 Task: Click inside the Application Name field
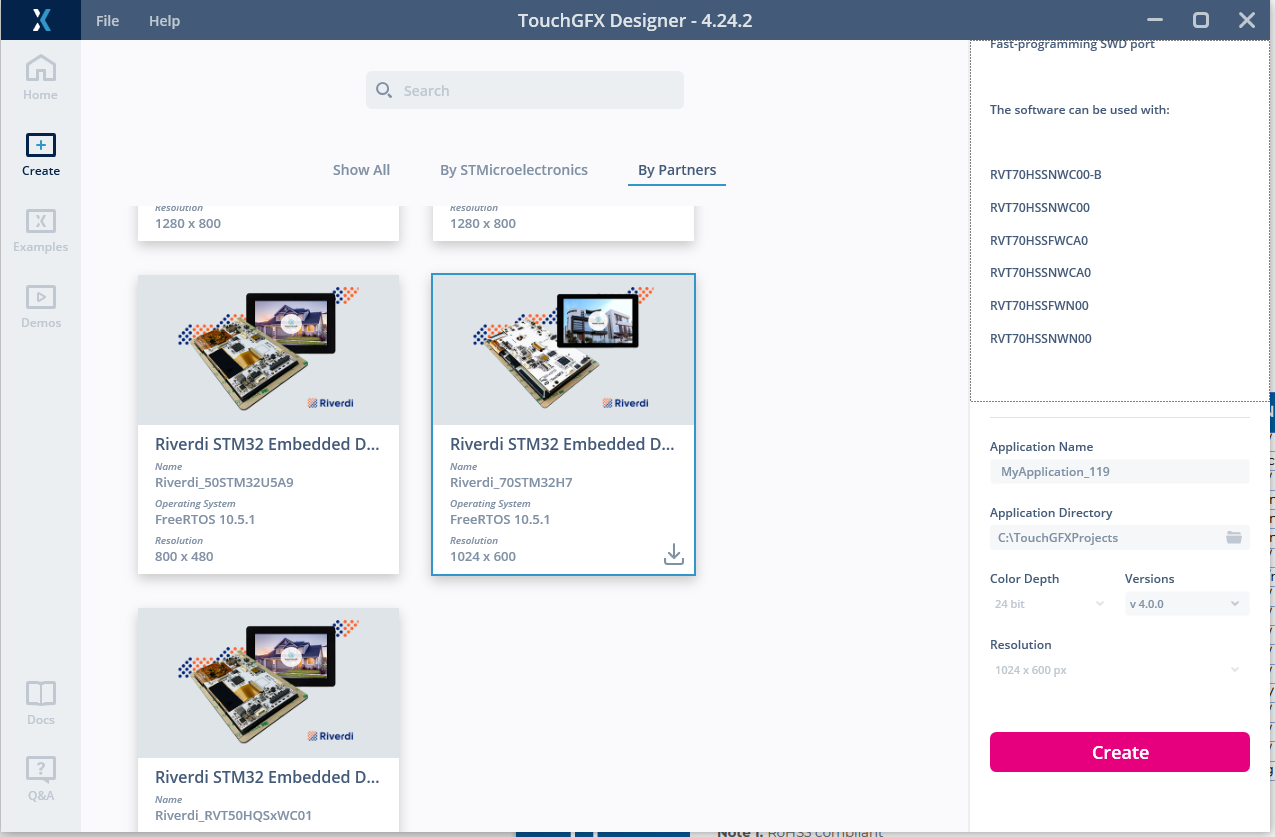tap(1119, 470)
